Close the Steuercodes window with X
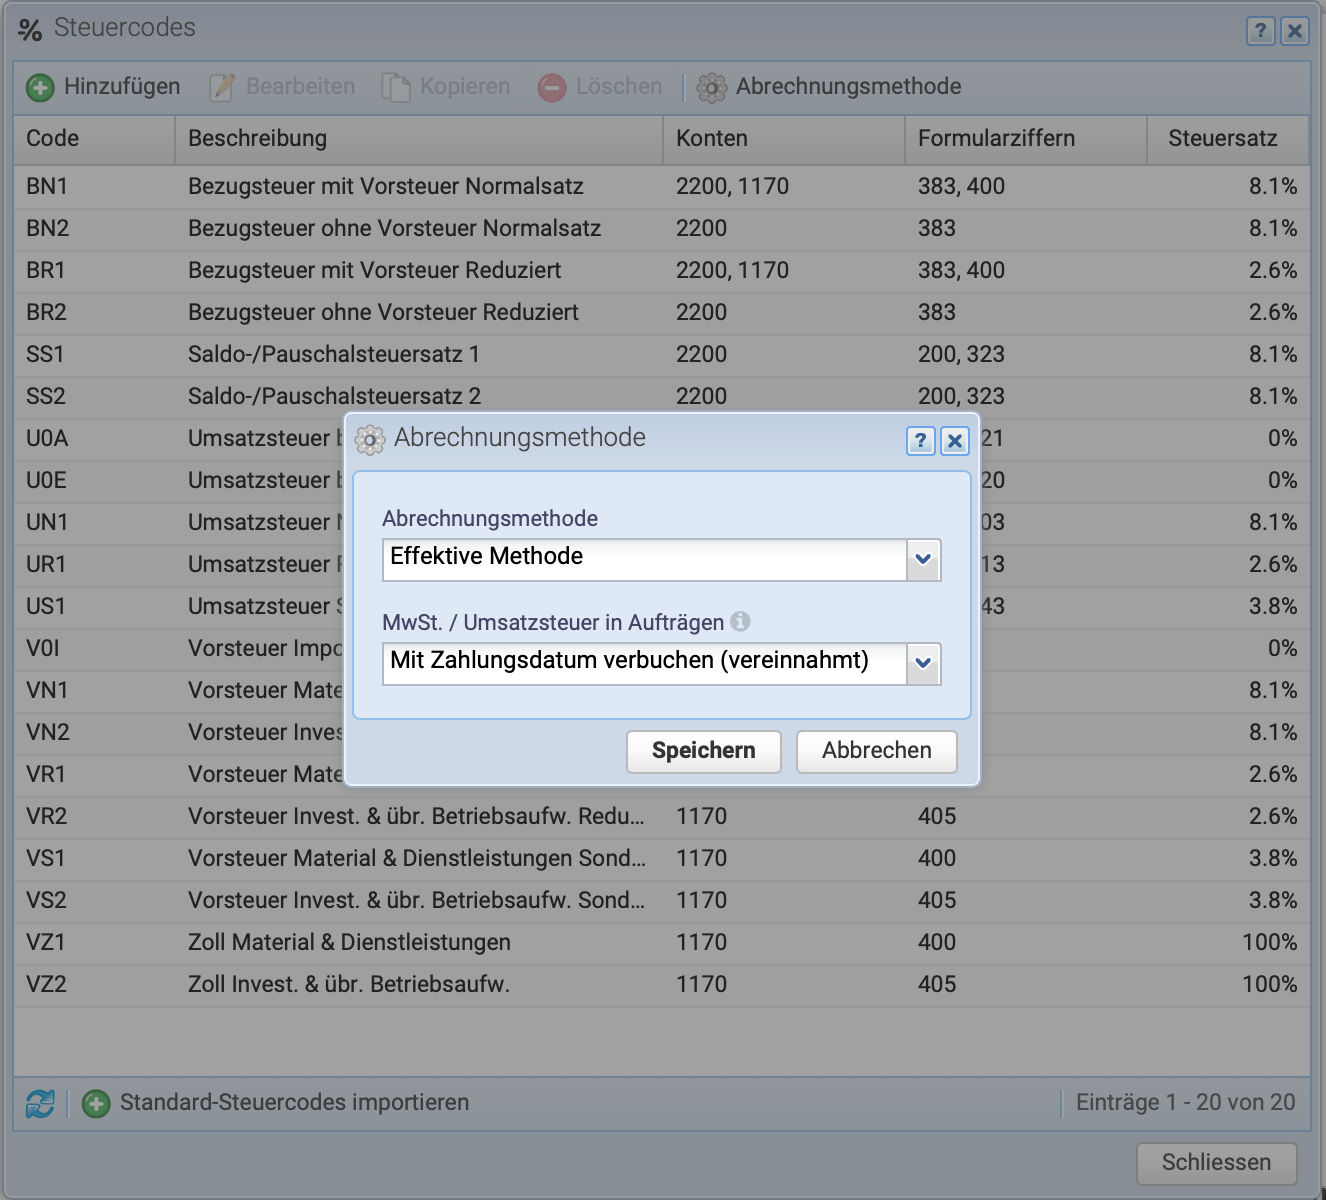 [x=1294, y=31]
